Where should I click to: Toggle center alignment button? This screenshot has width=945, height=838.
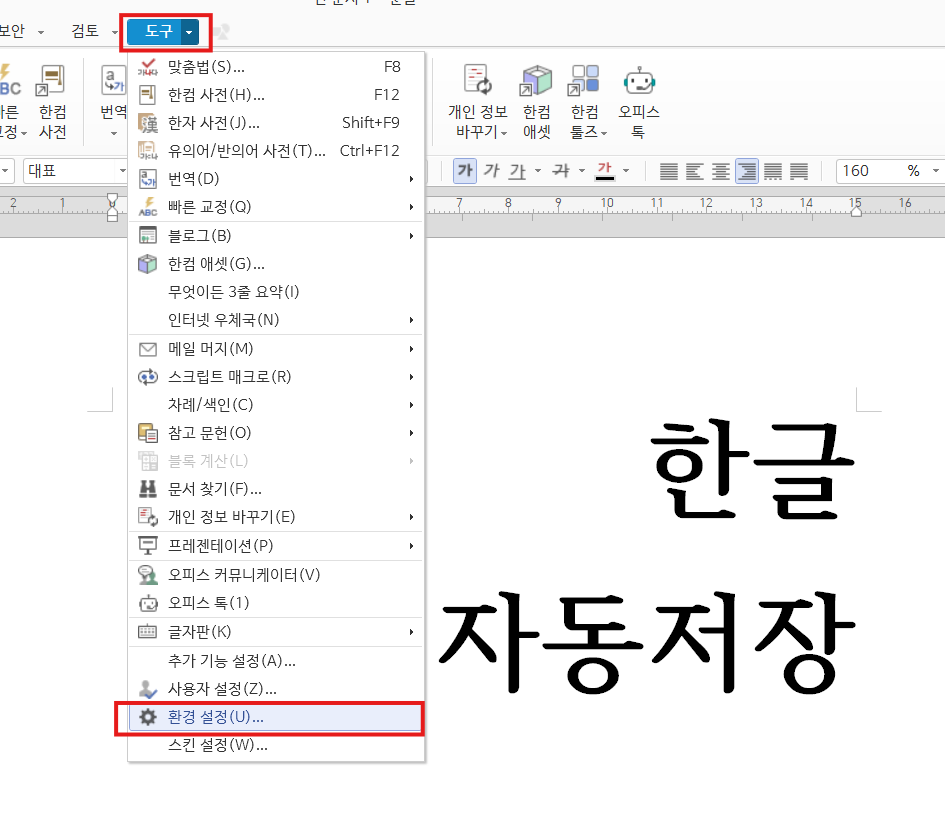click(720, 171)
